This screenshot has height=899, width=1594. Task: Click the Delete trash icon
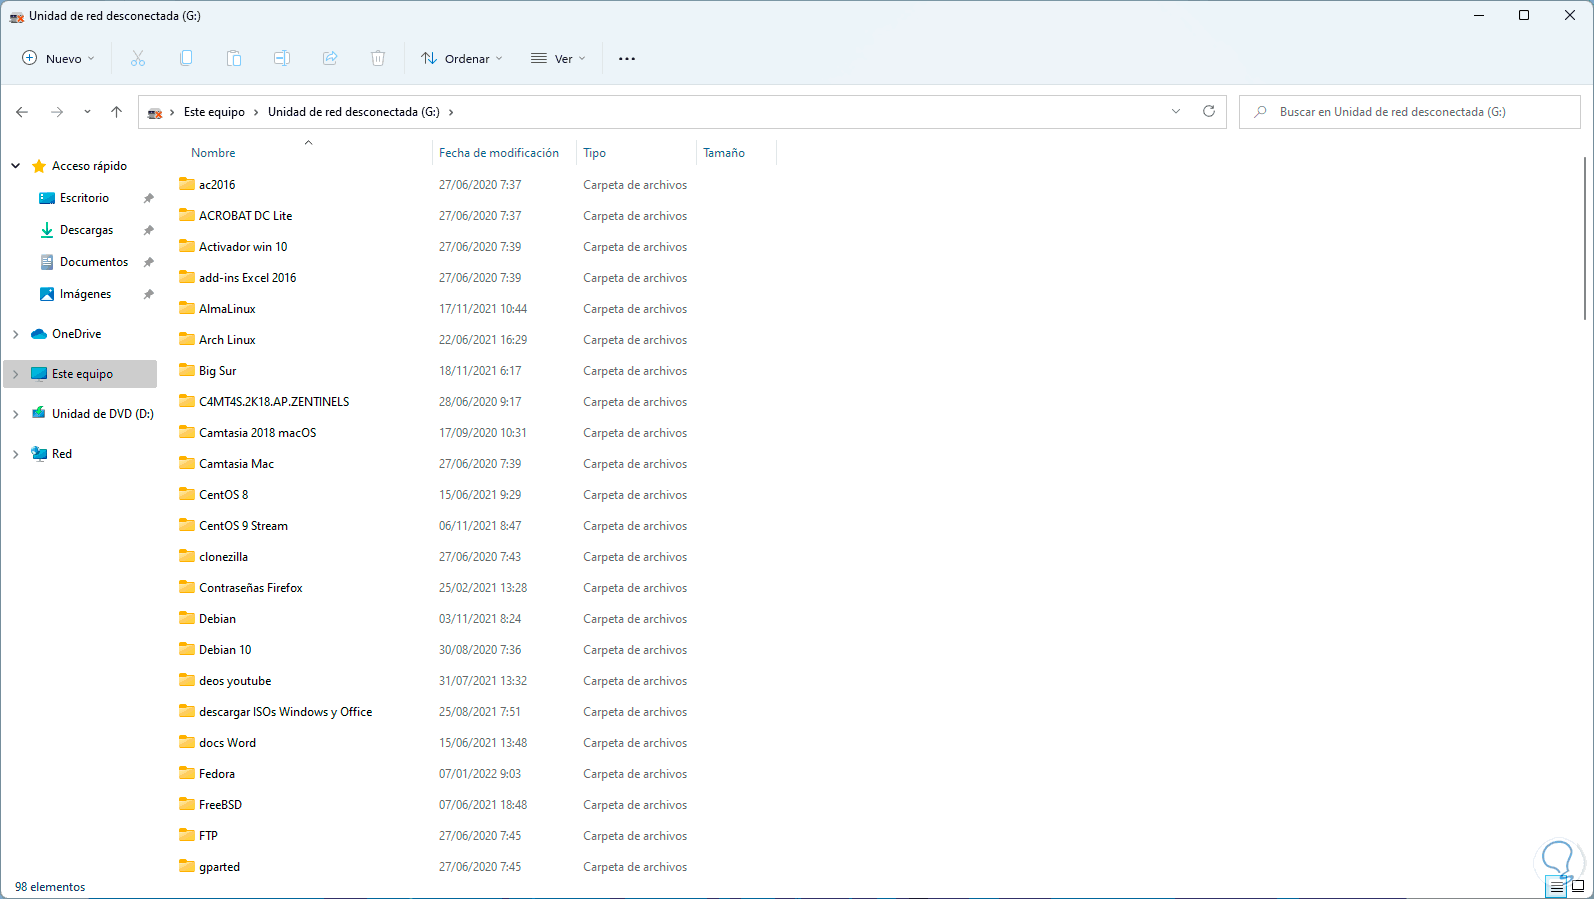pyautogui.click(x=378, y=59)
